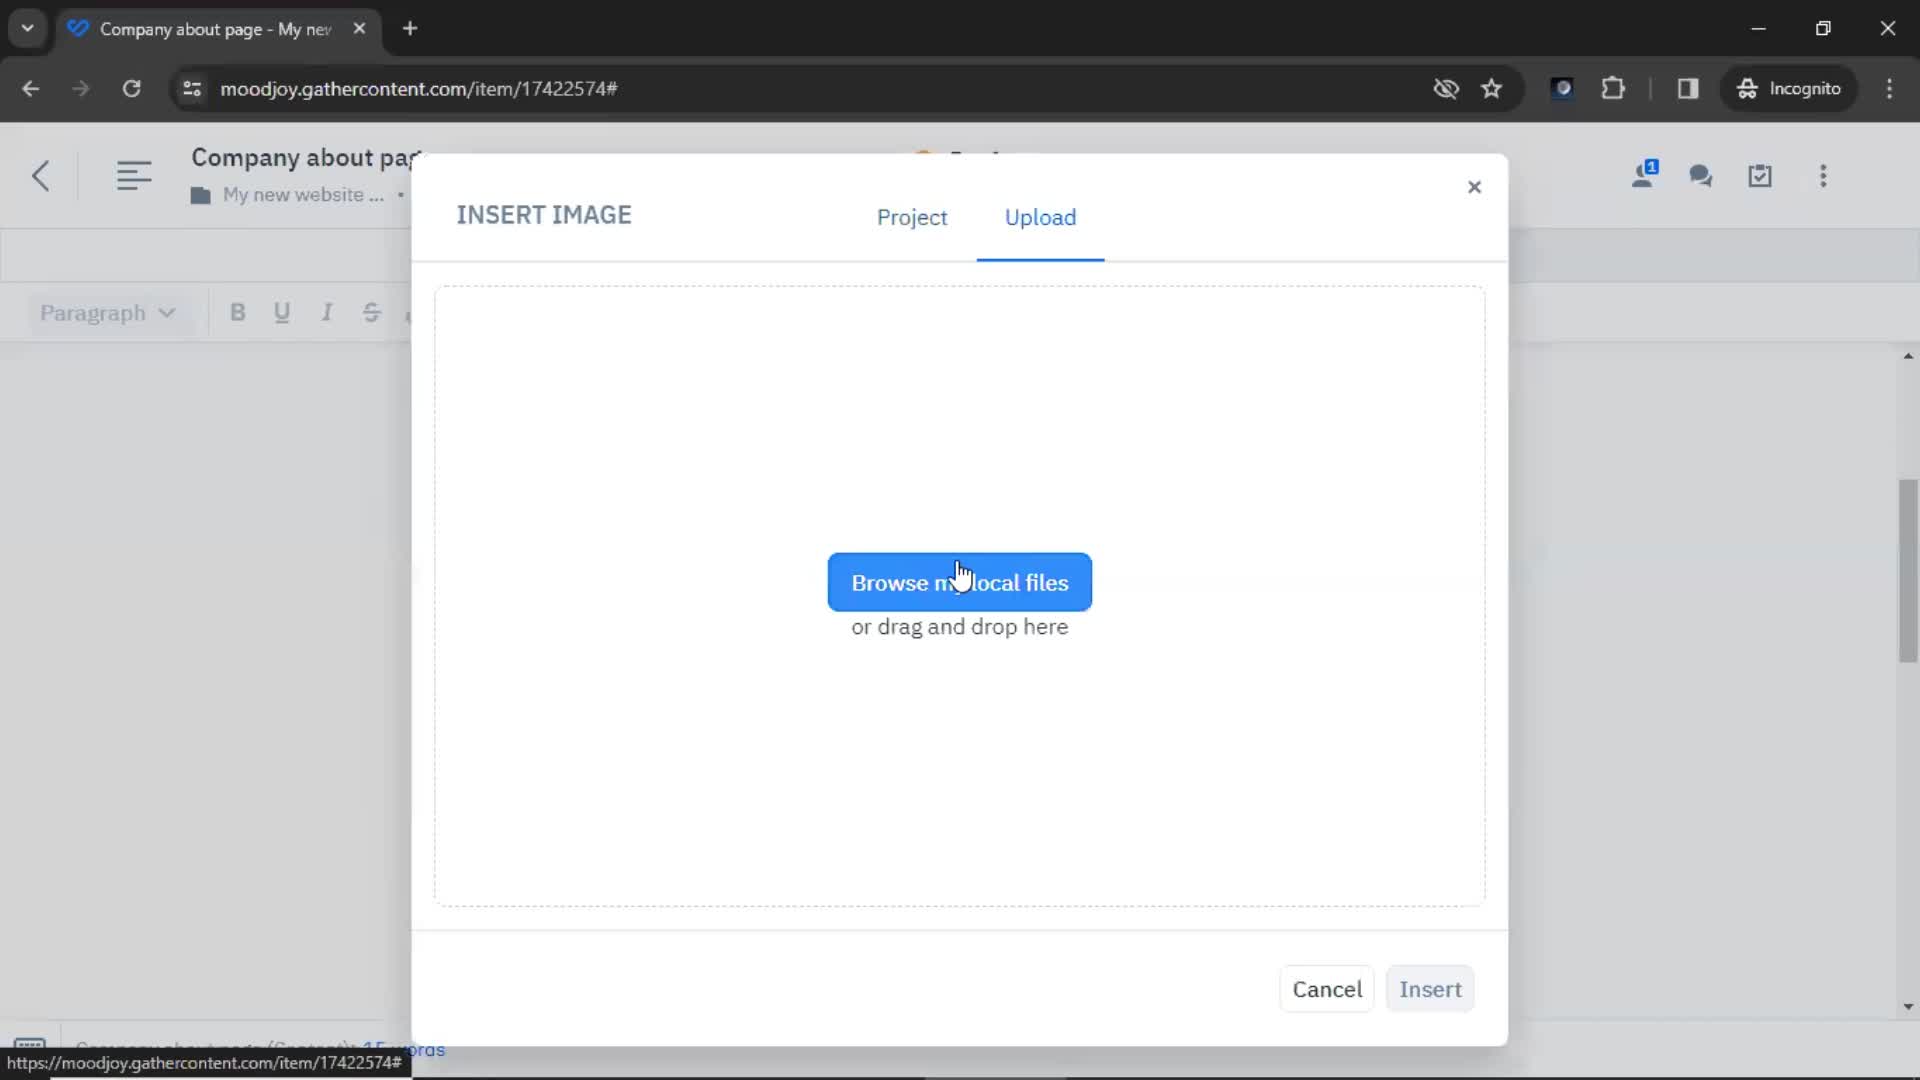This screenshot has width=1920, height=1080.
Task: Click the close dialog X button
Action: (1474, 186)
